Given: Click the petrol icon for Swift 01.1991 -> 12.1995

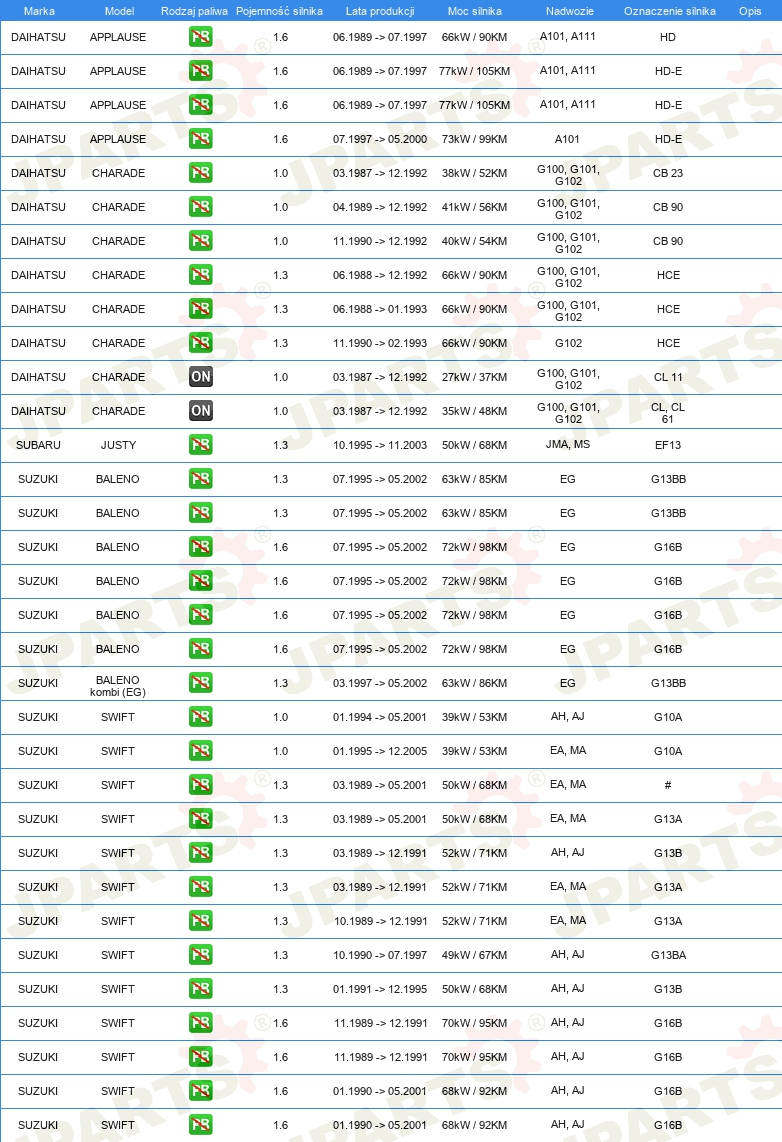Looking at the screenshot, I should pyautogui.click(x=201, y=989).
